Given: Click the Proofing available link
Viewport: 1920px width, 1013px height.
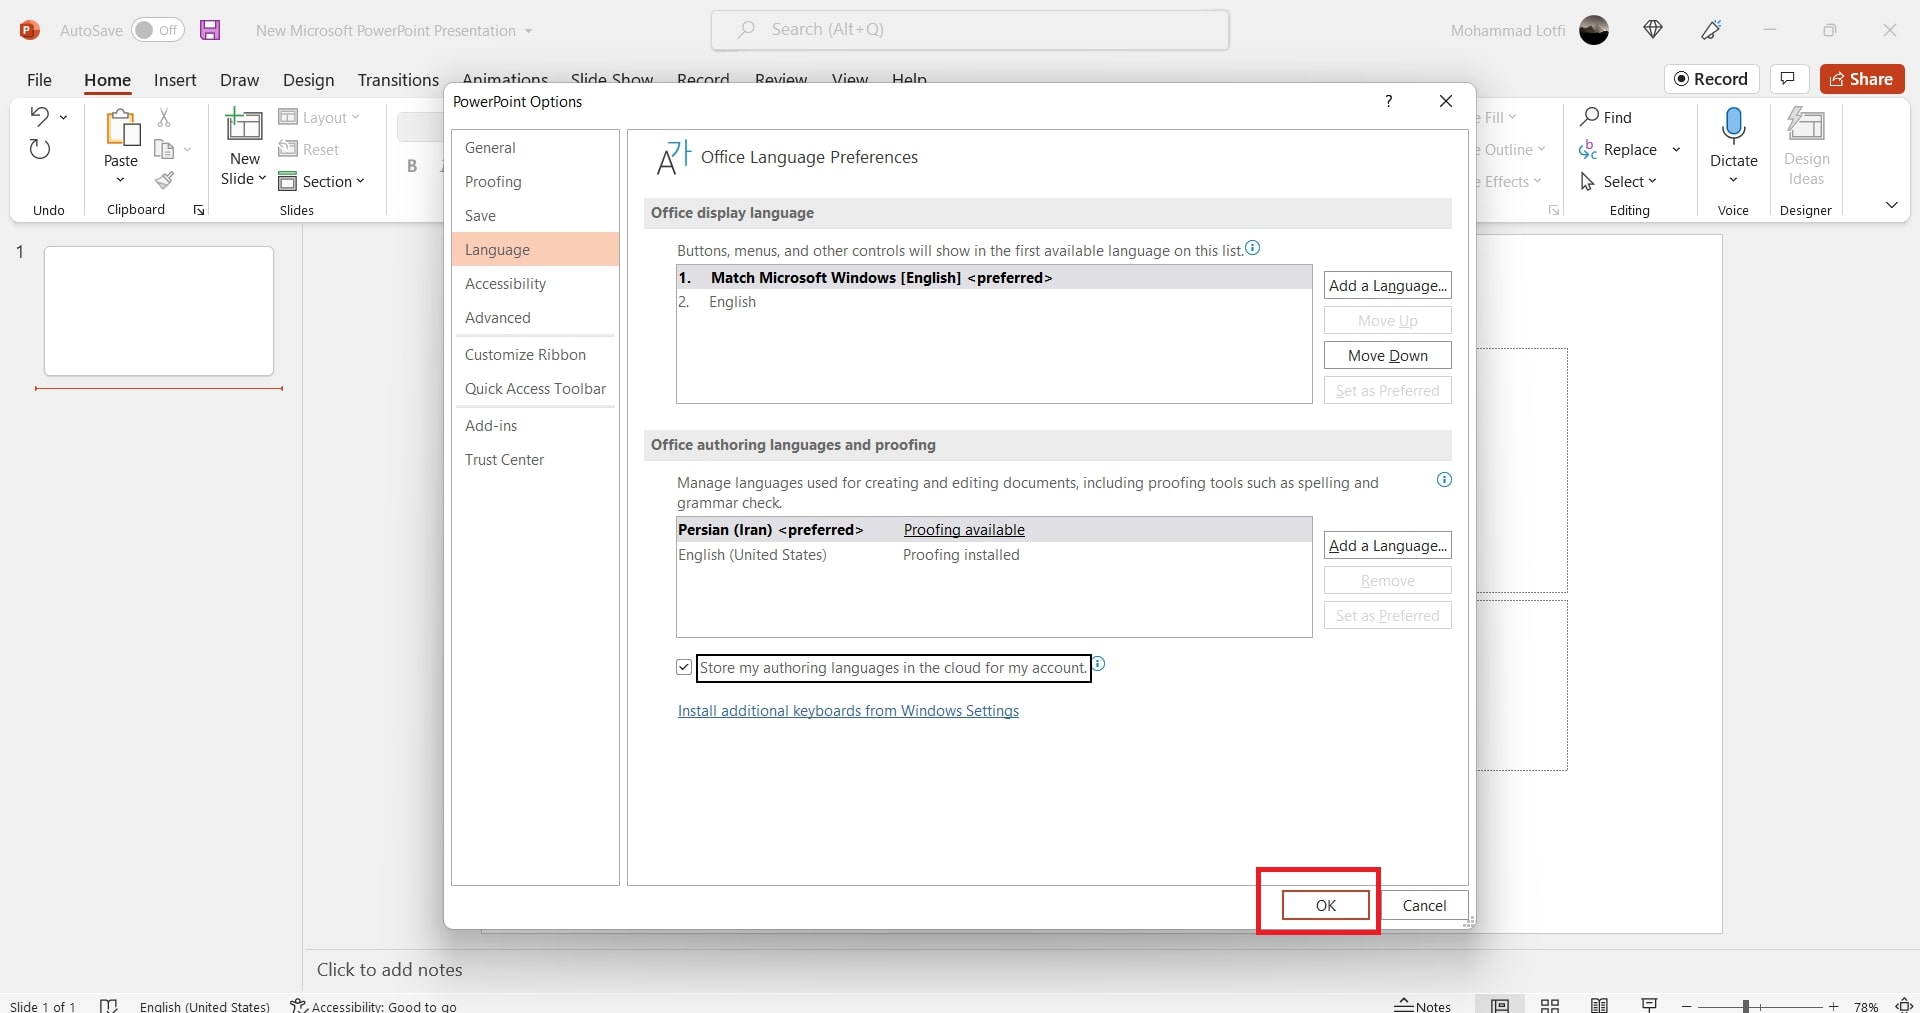Looking at the screenshot, I should (x=964, y=530).
